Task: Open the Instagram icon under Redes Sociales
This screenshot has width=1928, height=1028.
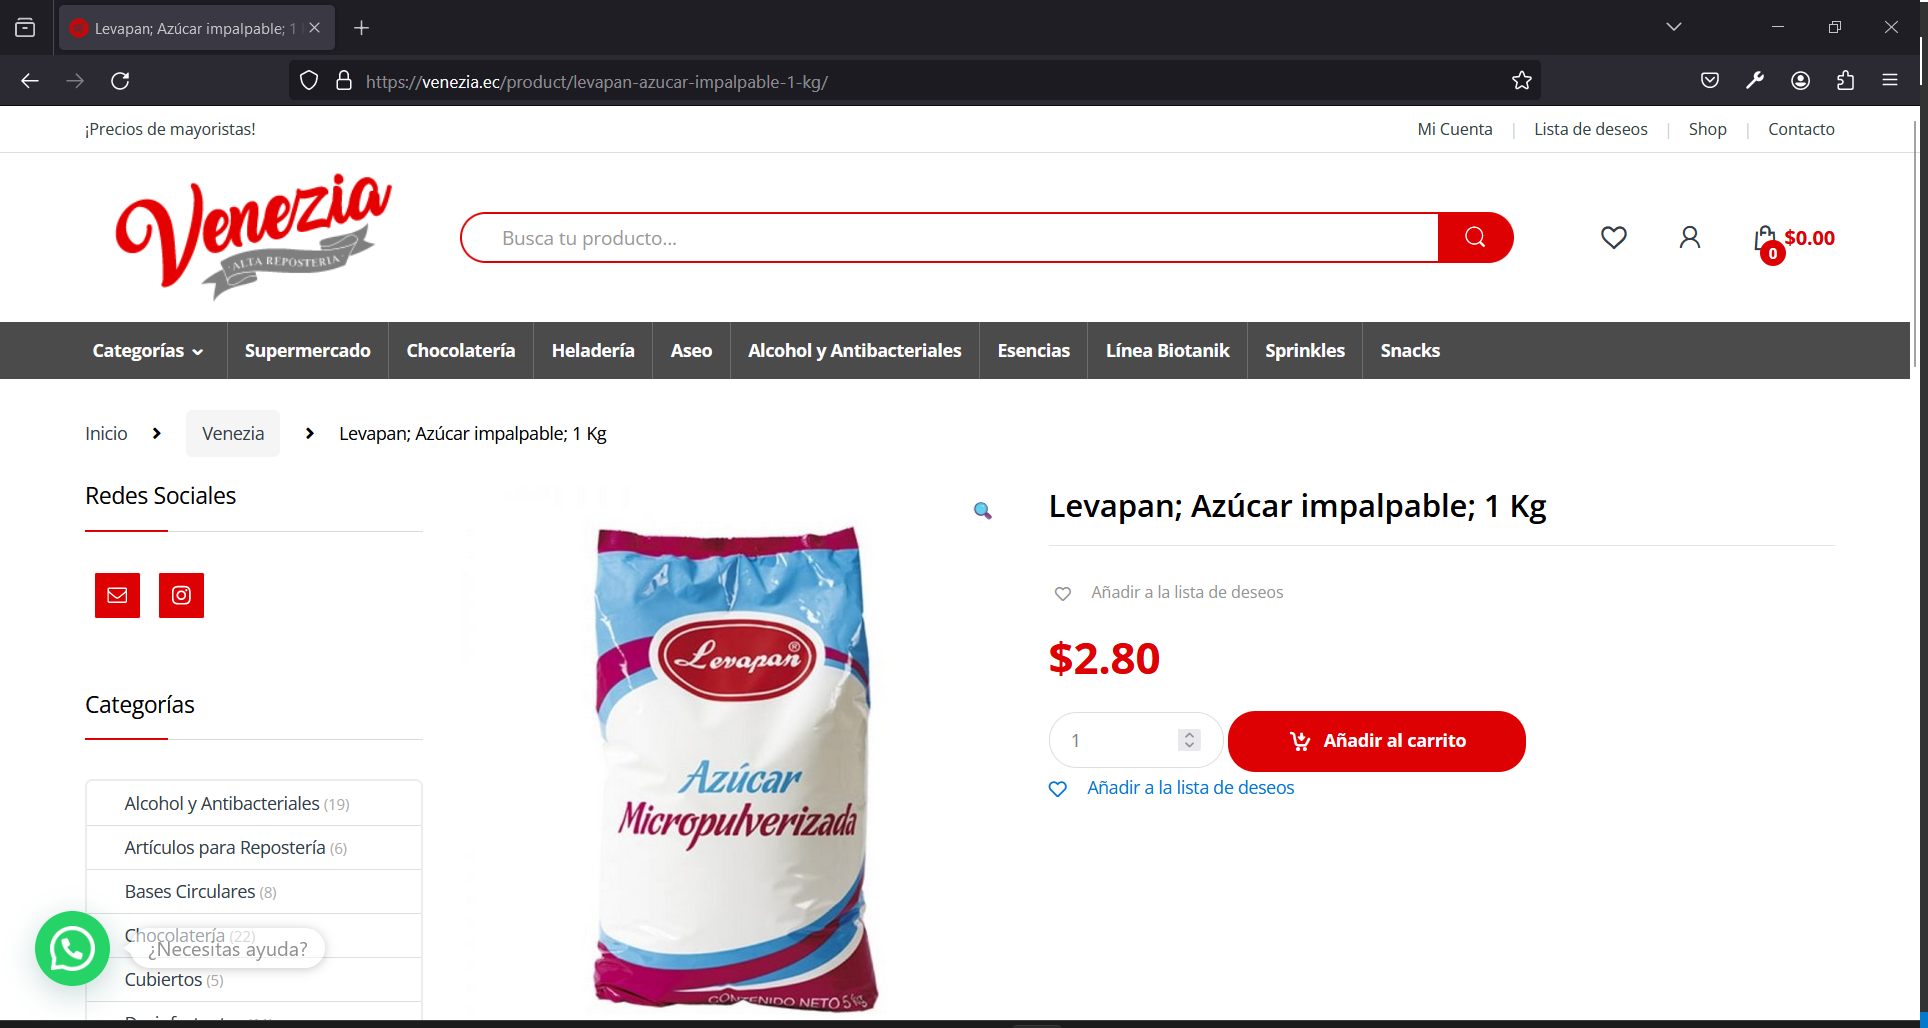Action: pyautogui.click(x=181, y=595)
